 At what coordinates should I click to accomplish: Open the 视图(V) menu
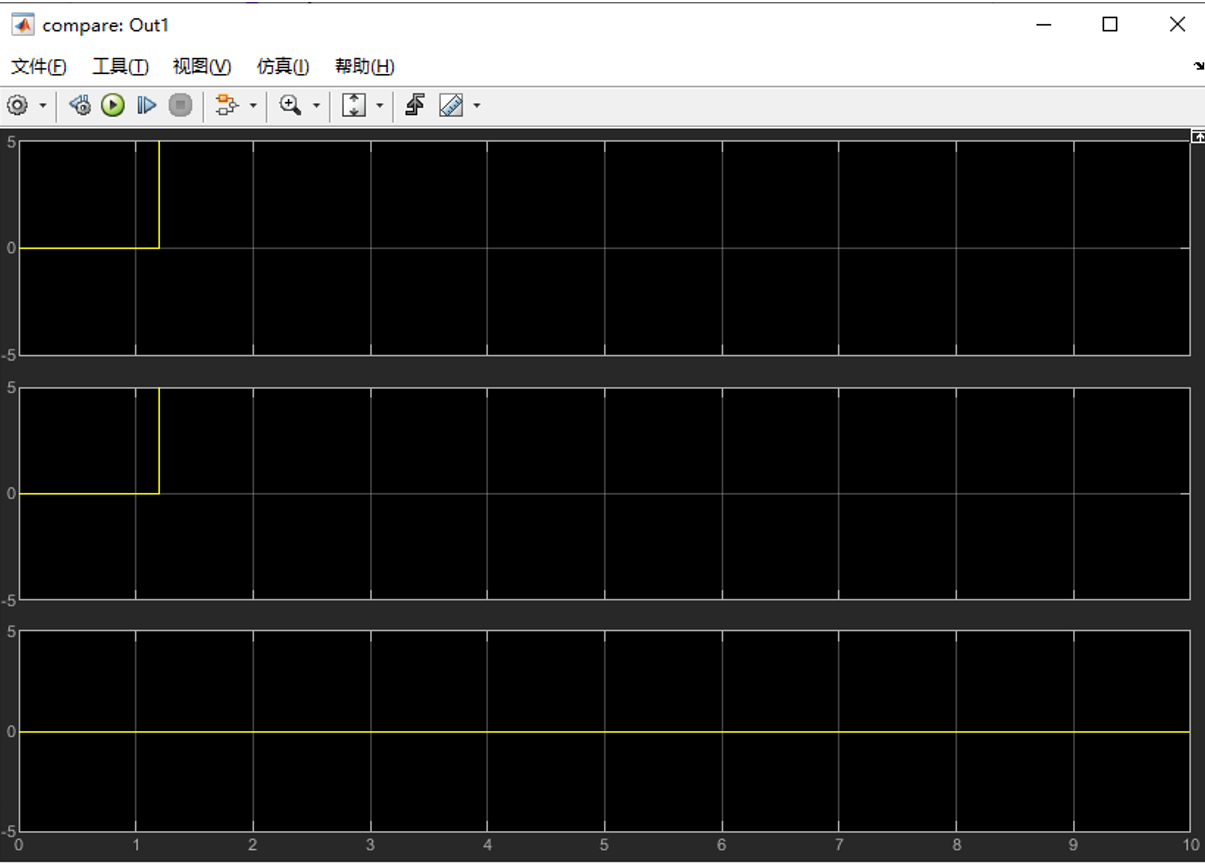202,67
